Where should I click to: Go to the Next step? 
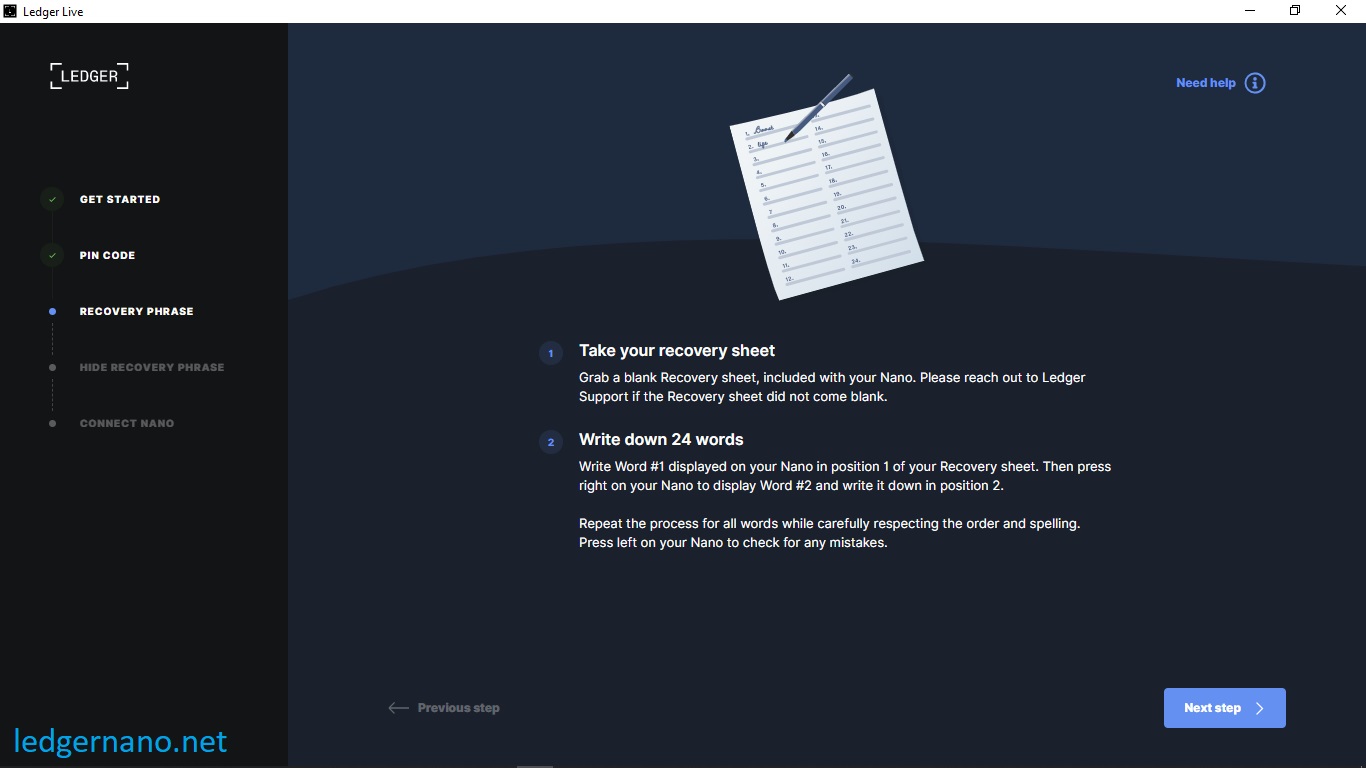tap(1224, 708)
